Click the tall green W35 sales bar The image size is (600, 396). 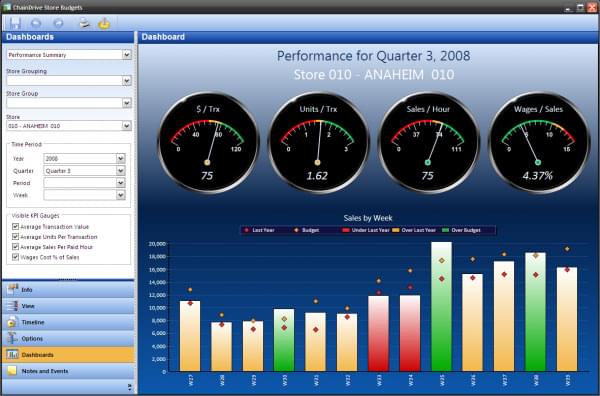pos(442,306)
